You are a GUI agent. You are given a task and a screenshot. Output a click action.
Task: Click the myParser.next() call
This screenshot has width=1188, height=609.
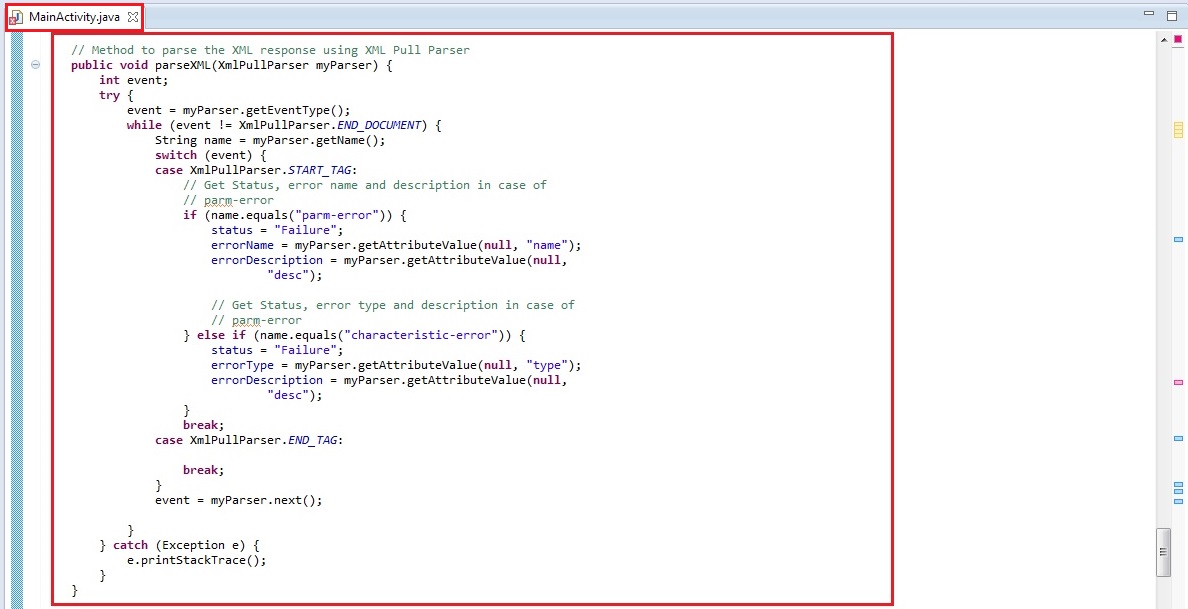click(x=266, y=500)
